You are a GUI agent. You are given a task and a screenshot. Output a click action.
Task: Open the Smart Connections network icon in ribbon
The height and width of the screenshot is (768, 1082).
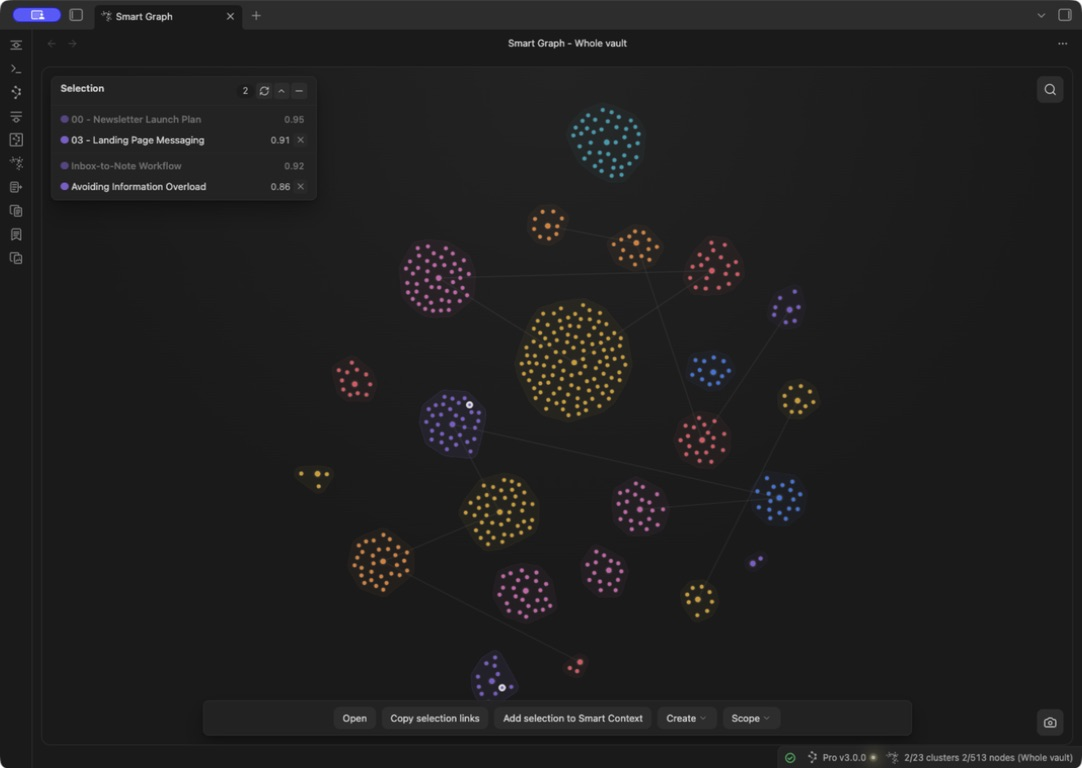coord(16,92)
